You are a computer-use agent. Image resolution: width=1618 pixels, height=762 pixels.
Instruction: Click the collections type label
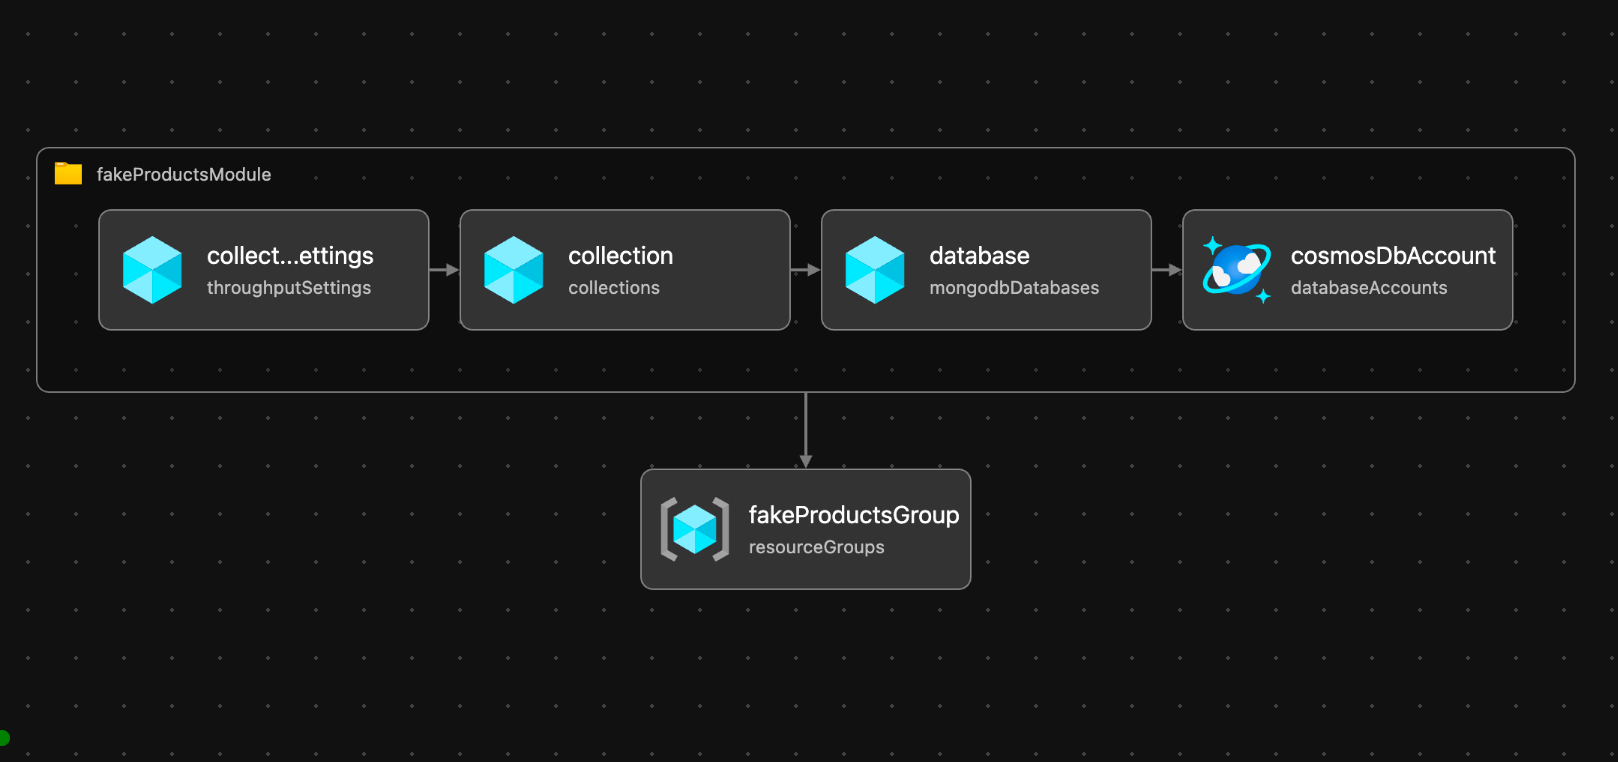614,288
